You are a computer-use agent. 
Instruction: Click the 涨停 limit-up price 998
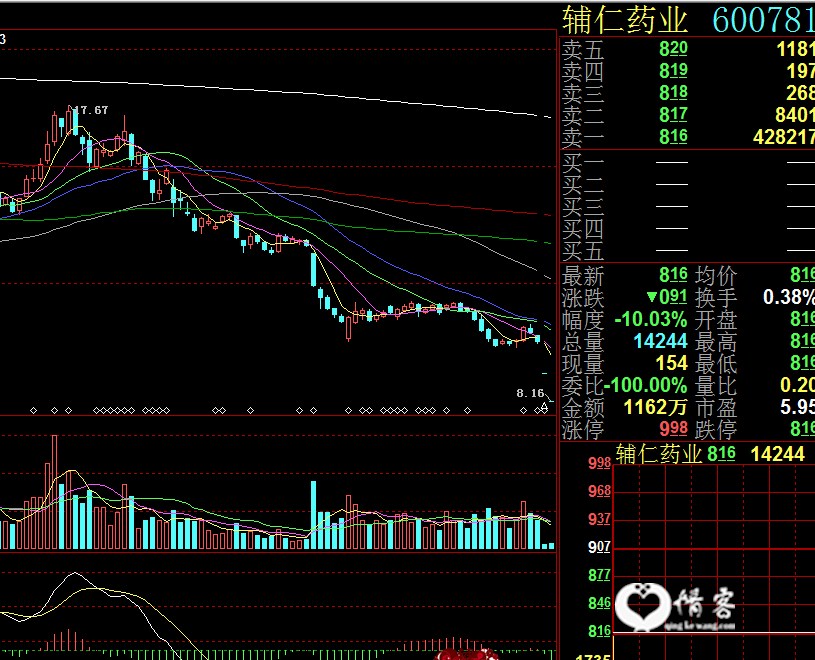pyautogui.click(x=673, y=429)
